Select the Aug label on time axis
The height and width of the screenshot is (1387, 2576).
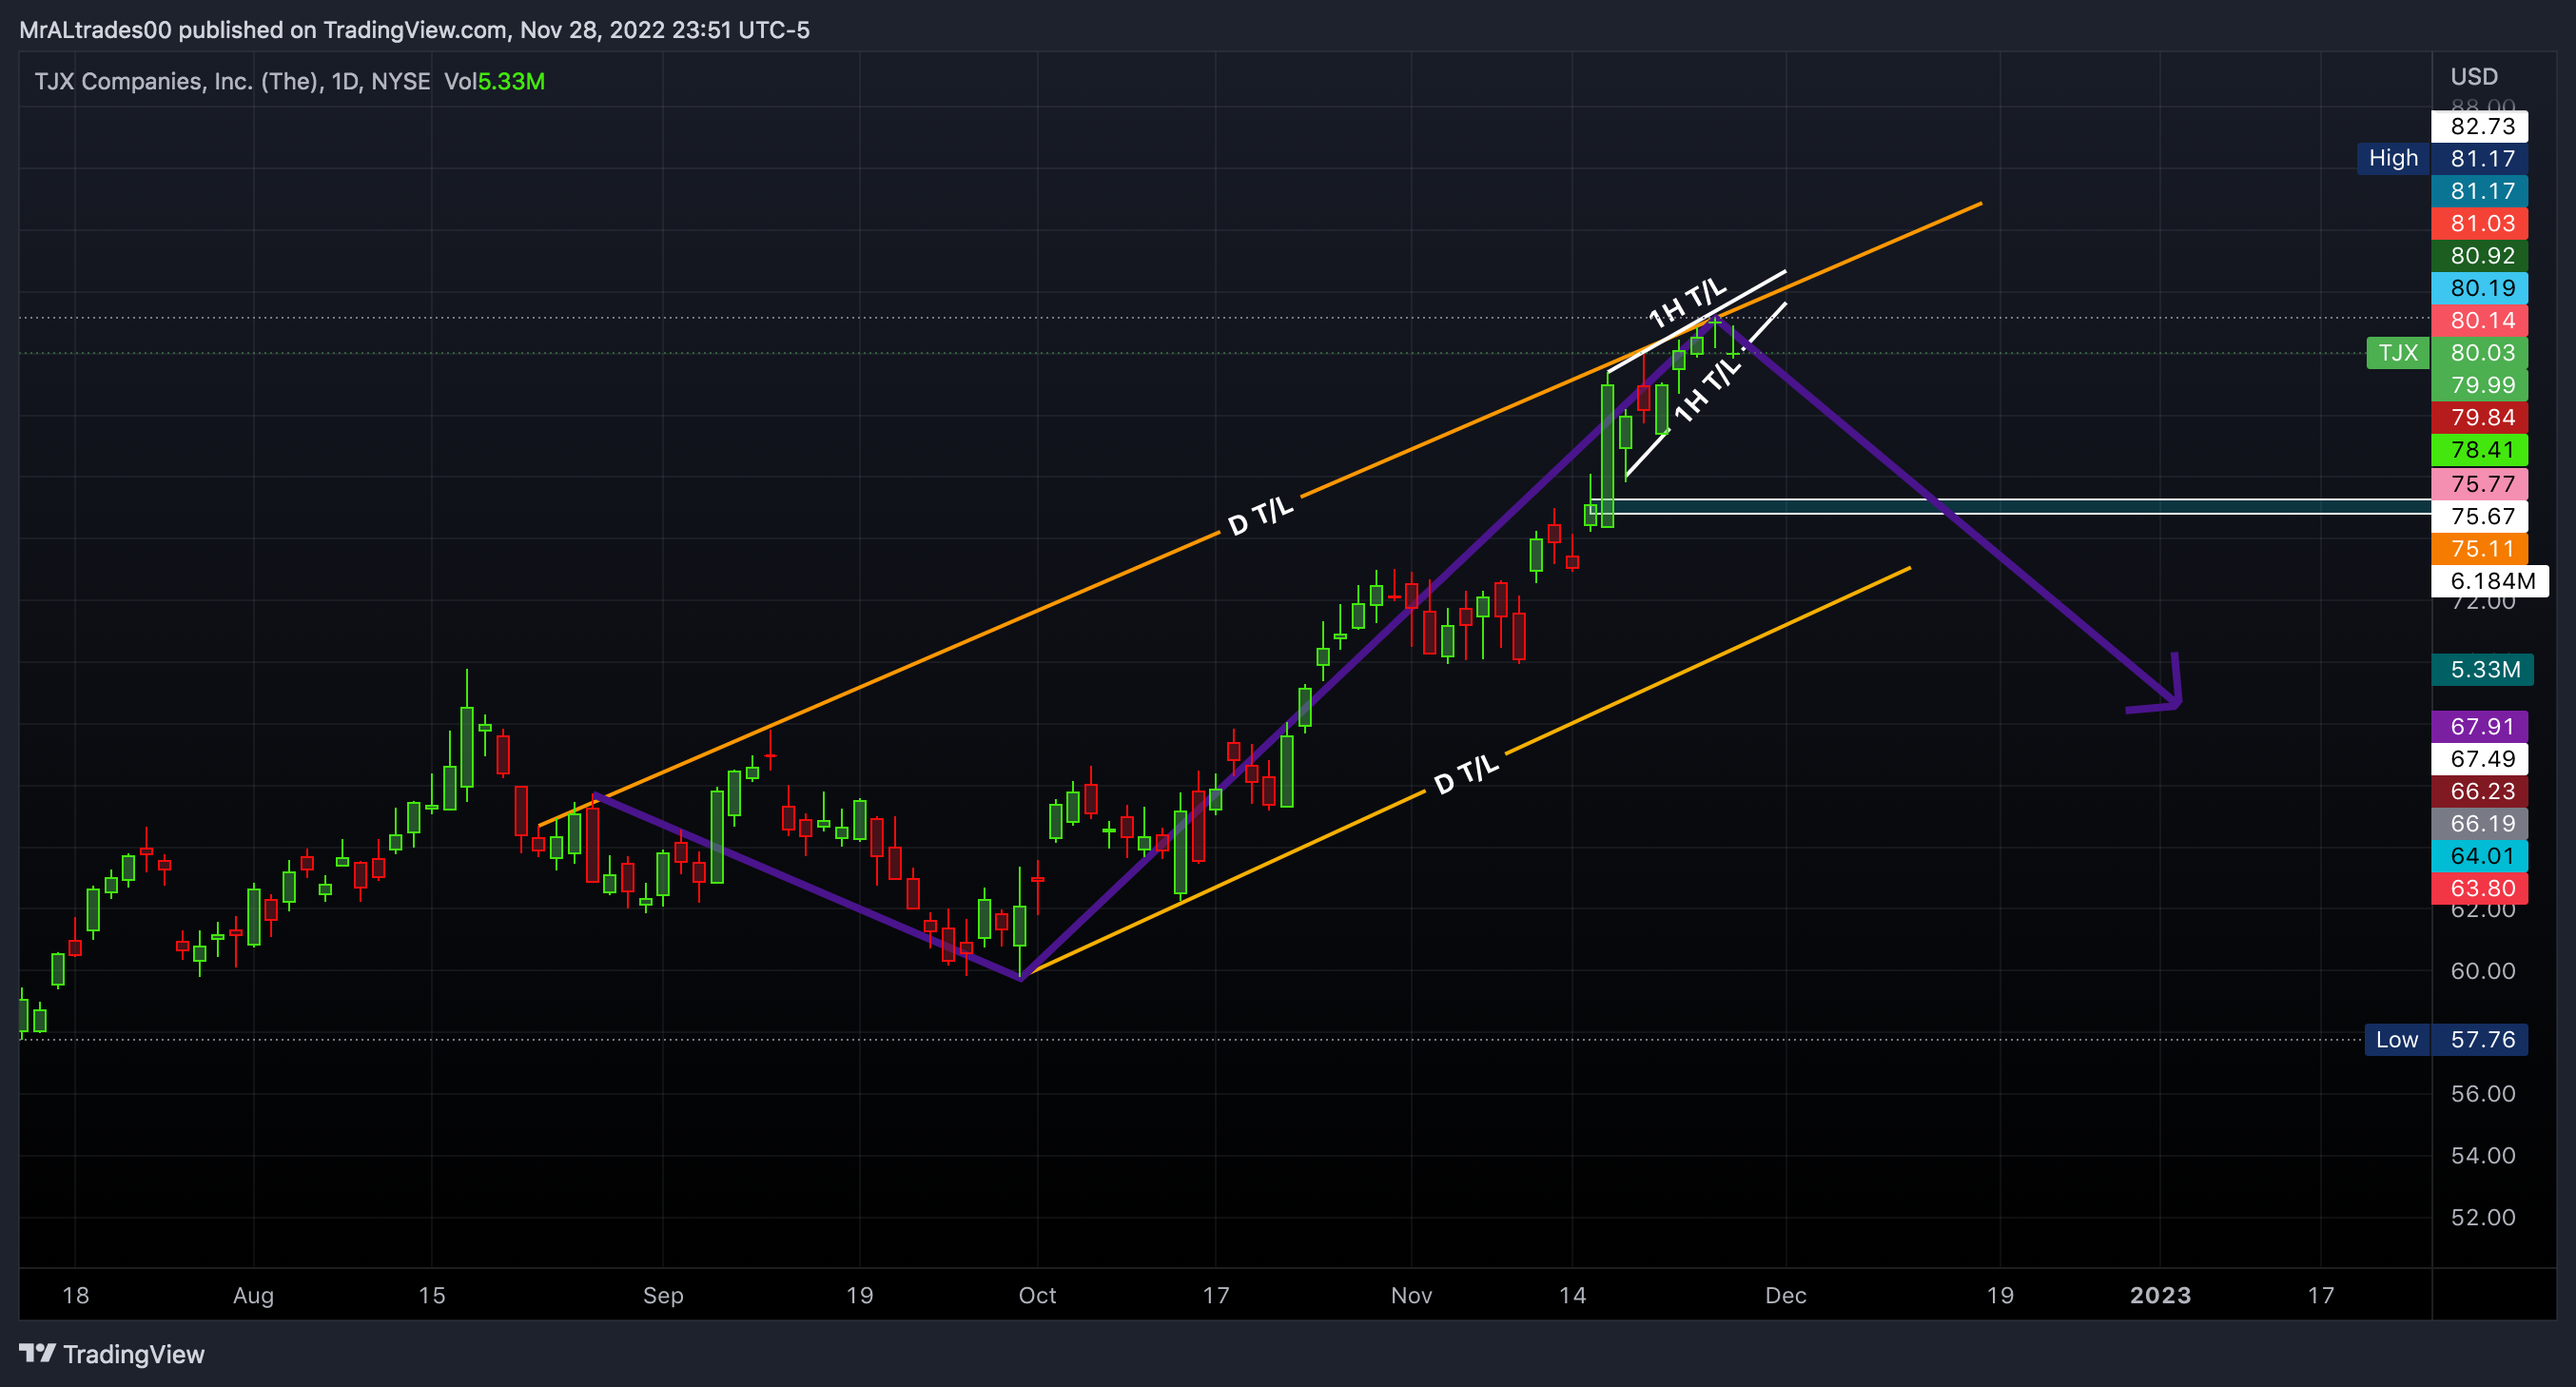coord(253,1295)
